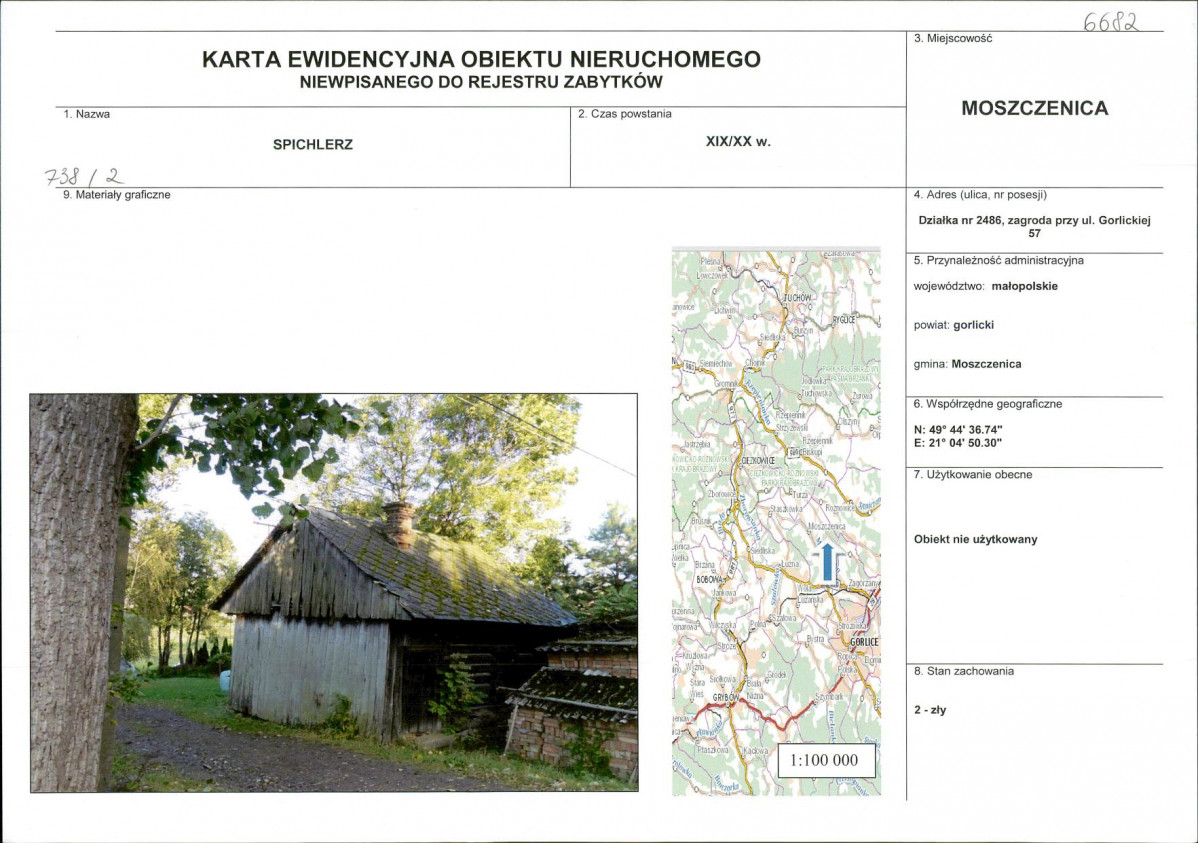This screenshot has width=1198, height=843.
Task: Click the GRYBÓW label on the map
Action: (727, 698)
